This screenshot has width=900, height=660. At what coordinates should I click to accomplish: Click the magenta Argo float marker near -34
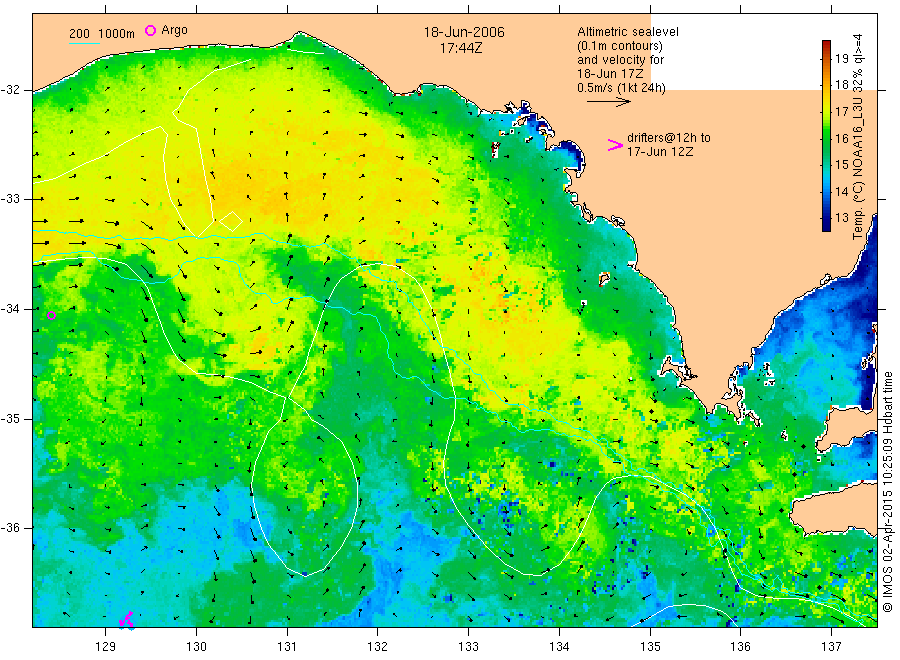[x=51, y=315]
